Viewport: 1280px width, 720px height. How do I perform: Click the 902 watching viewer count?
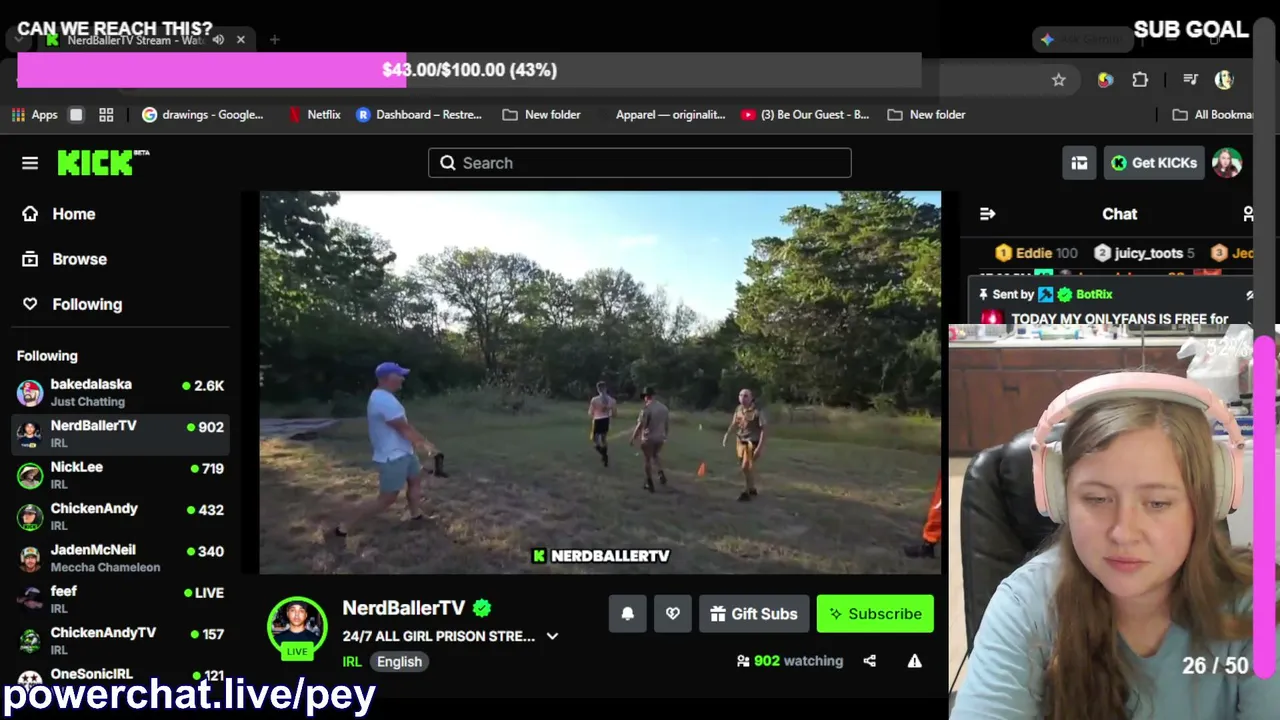790,661
